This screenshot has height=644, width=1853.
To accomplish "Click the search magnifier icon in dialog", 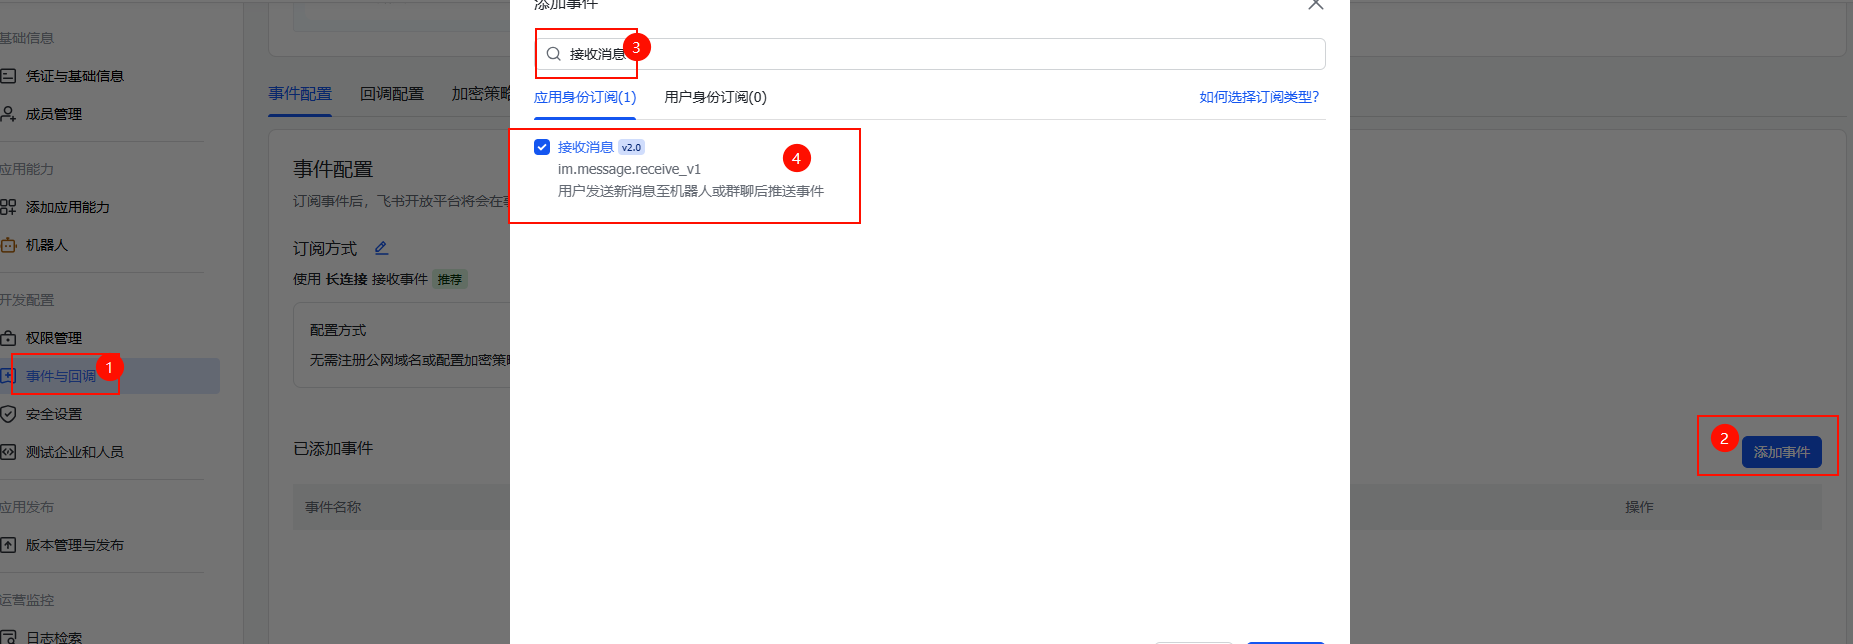I will click(553, 54).
